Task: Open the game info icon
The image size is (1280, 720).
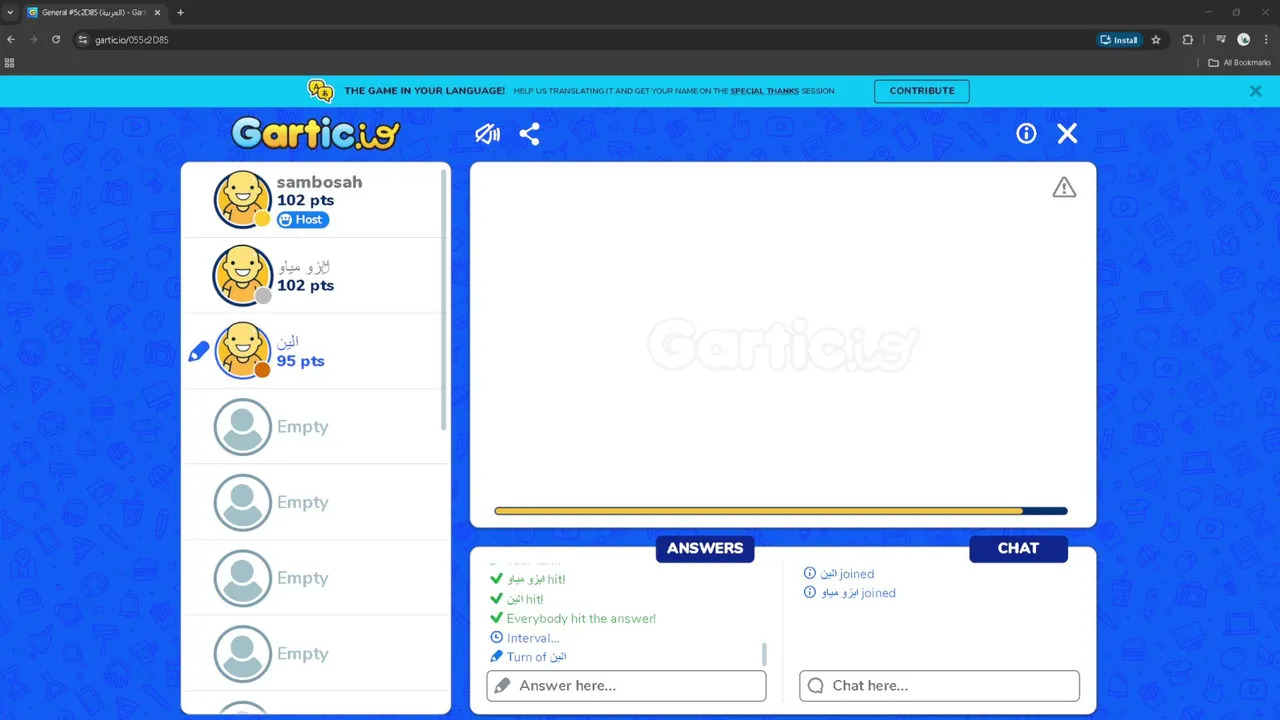Action: pos(1026,134)
